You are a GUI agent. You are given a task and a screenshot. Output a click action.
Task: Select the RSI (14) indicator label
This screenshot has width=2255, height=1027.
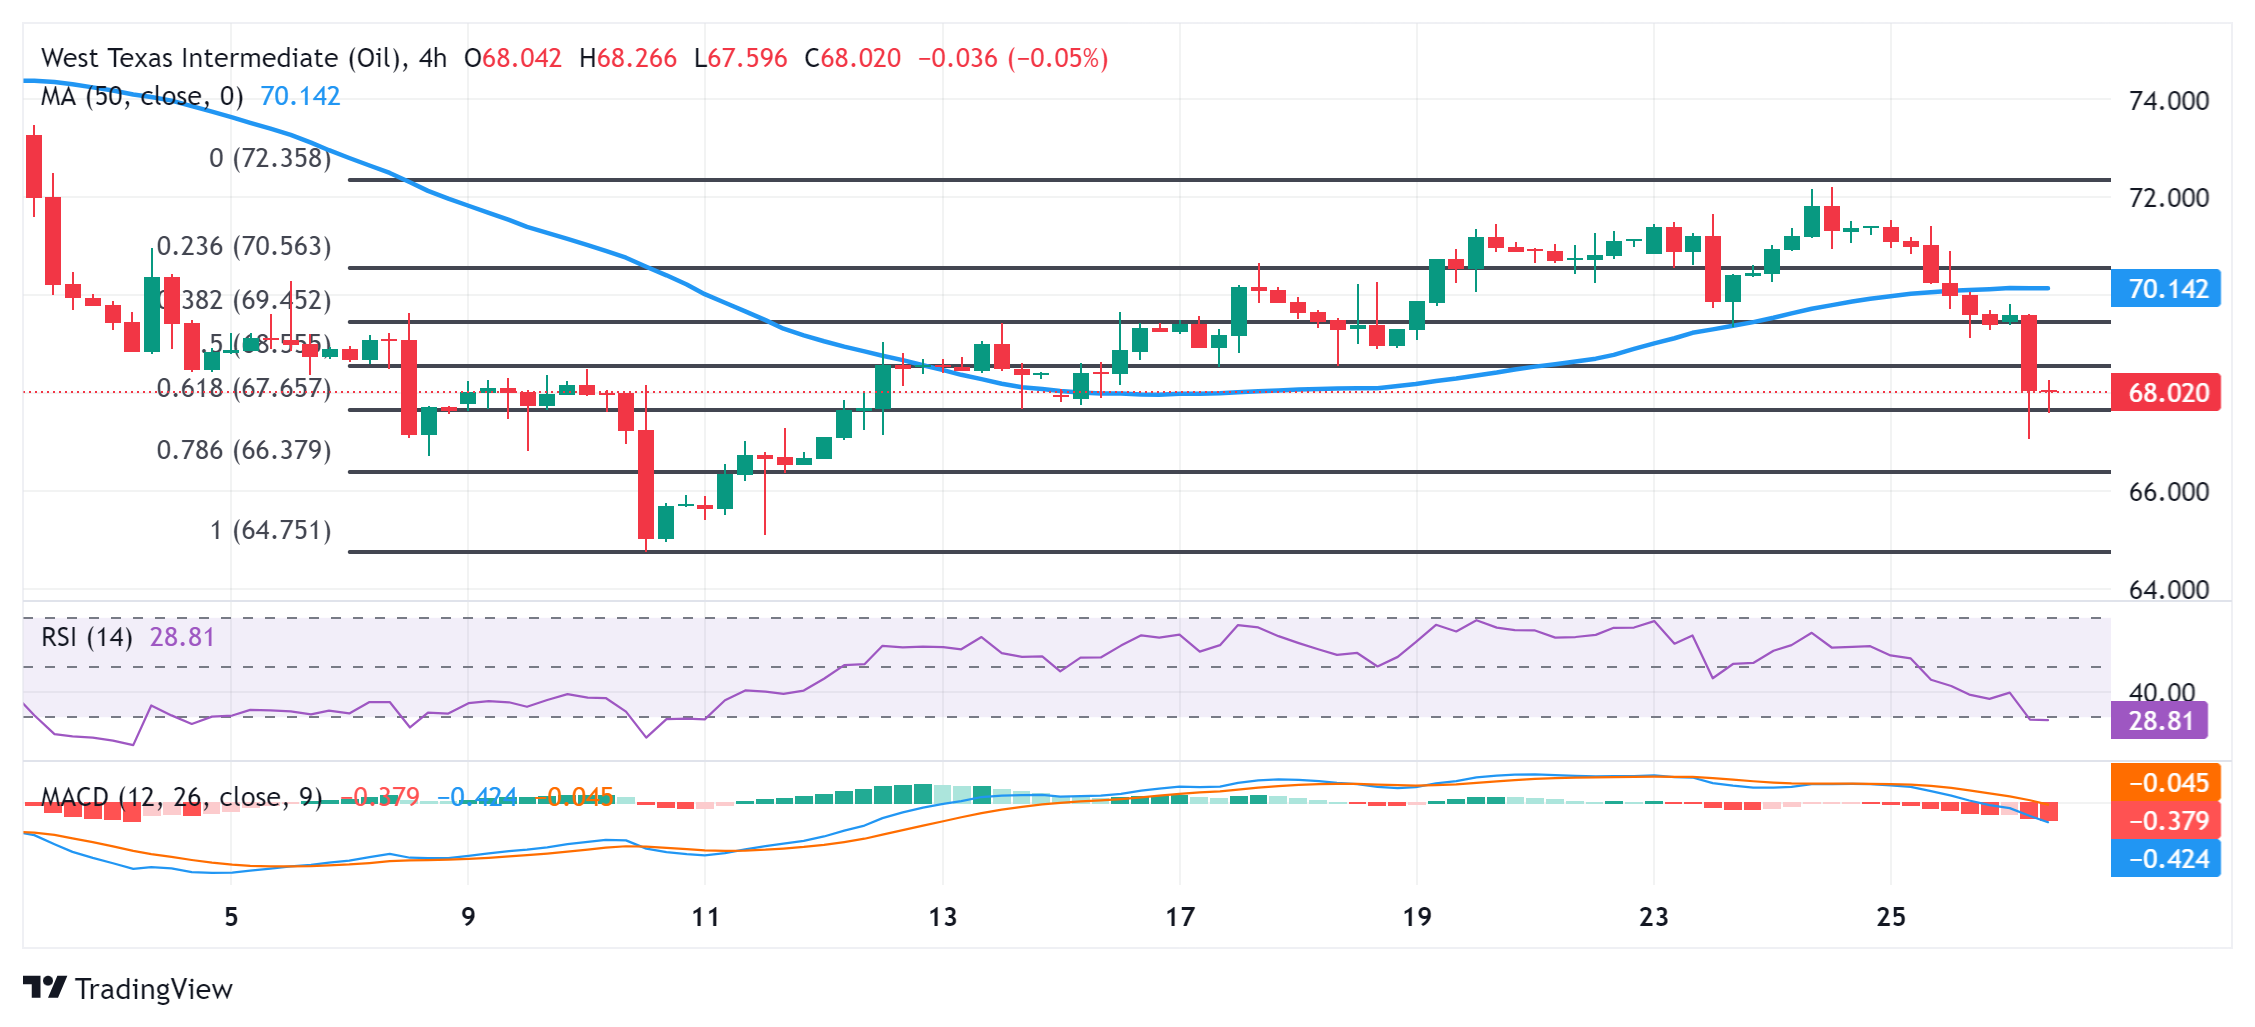(87, 637)
